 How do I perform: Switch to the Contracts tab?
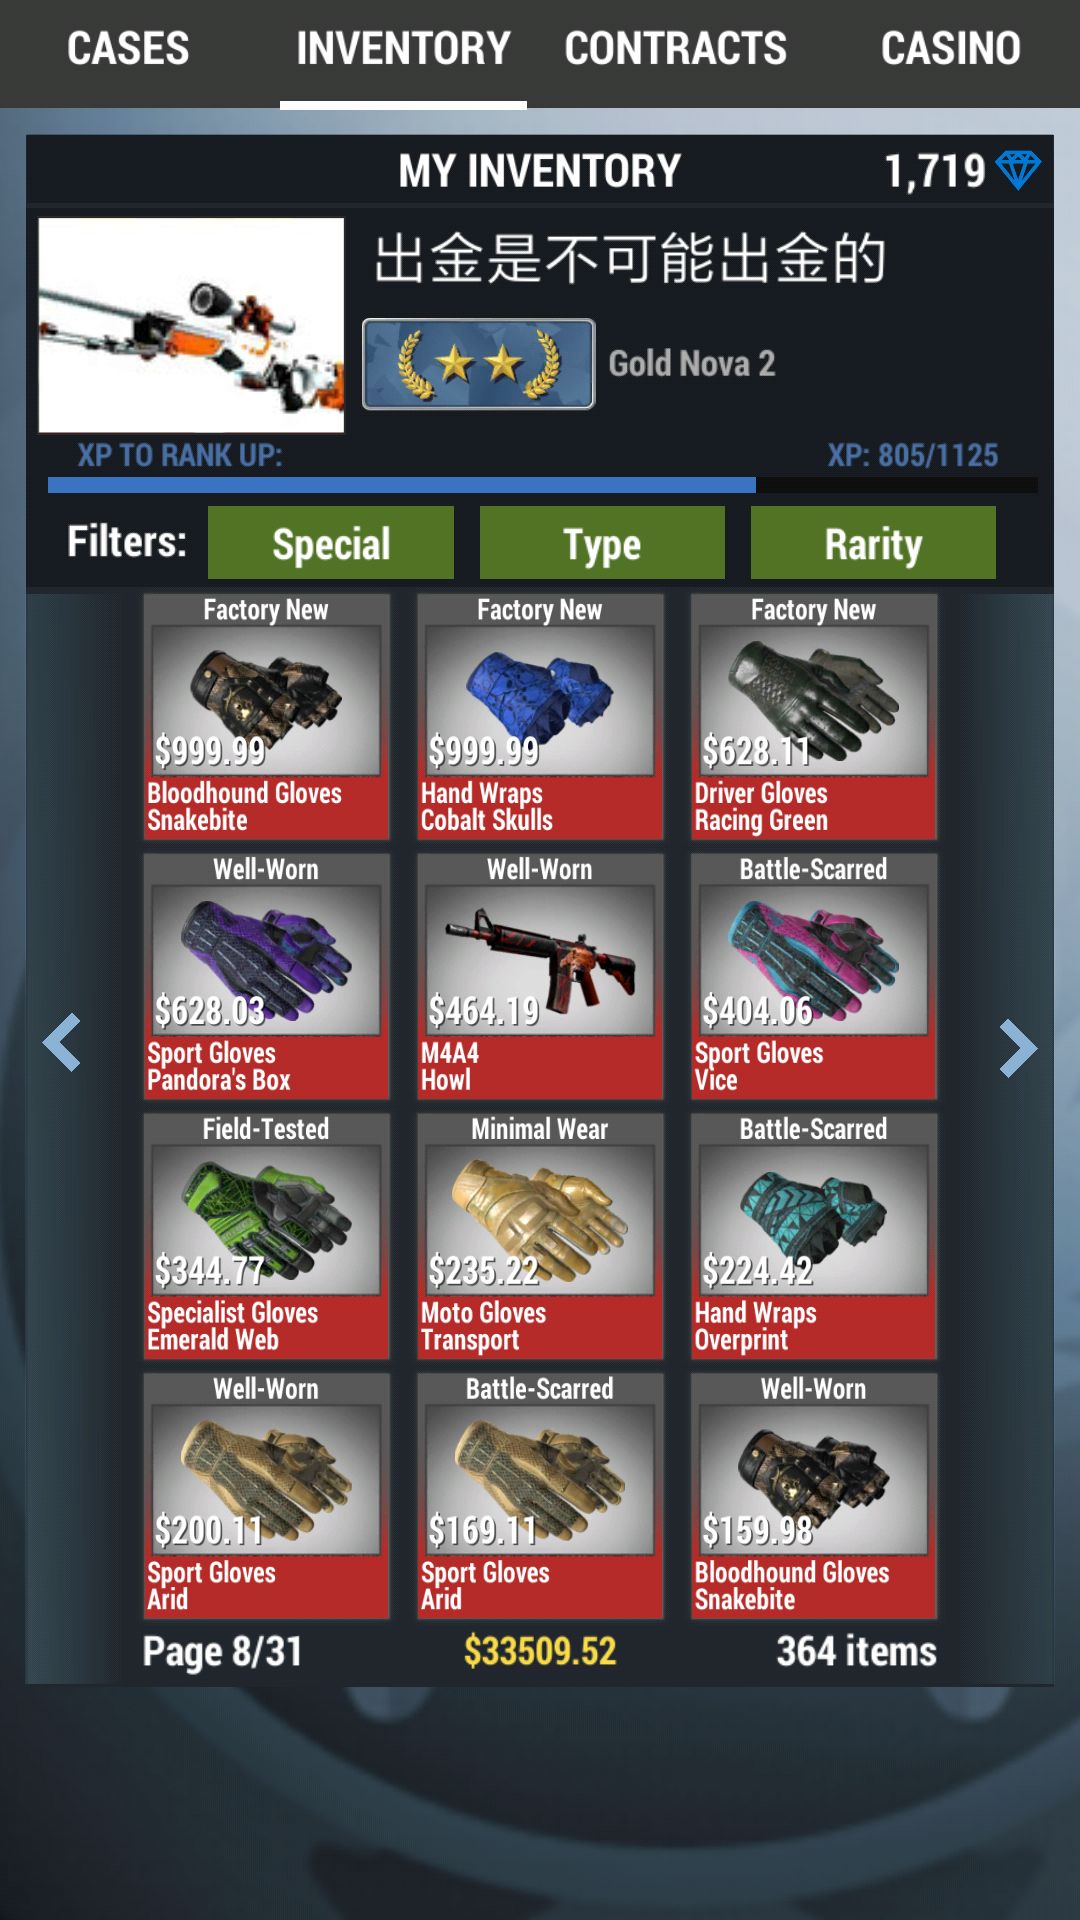676,49
